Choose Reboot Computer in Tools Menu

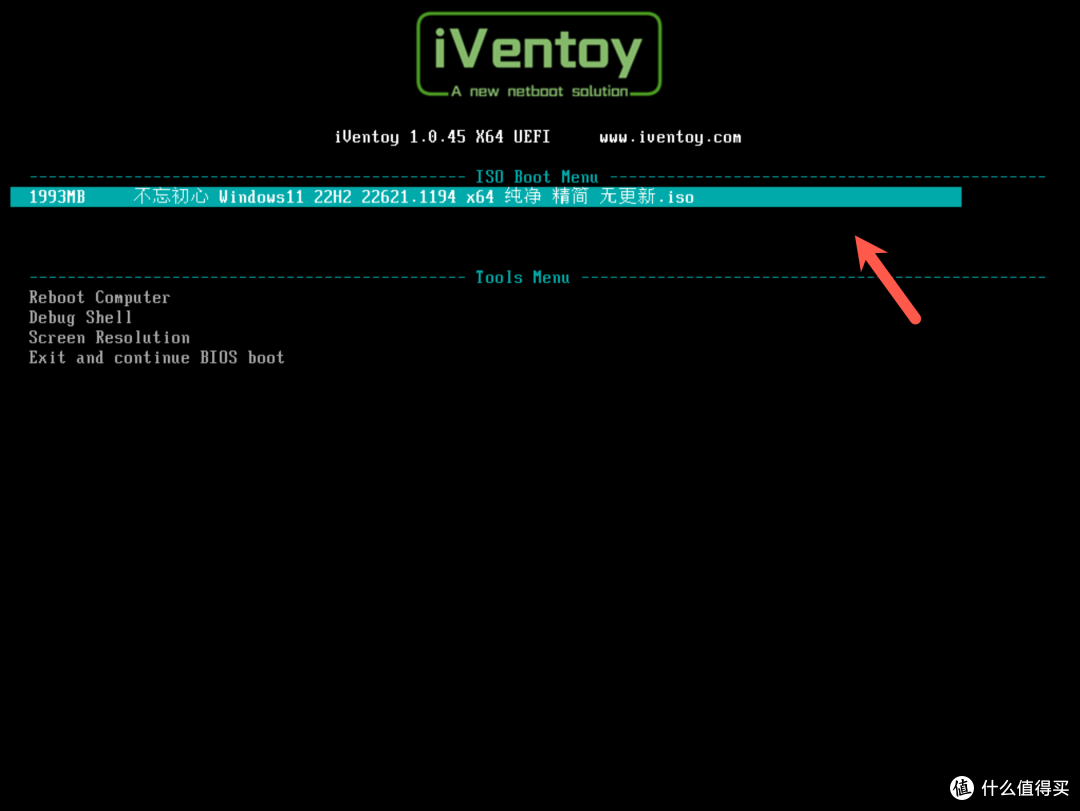pos(99,298)
